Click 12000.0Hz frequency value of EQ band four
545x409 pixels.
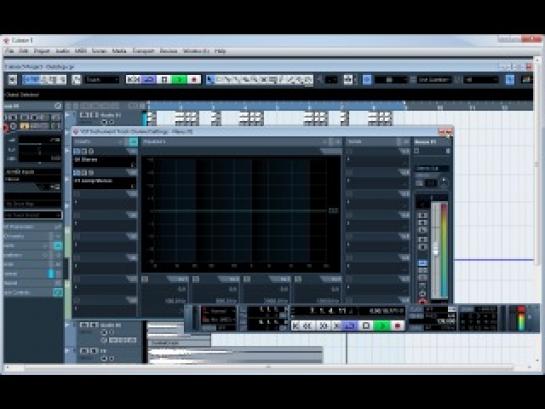pyautogui.click(x=328, y=301)
